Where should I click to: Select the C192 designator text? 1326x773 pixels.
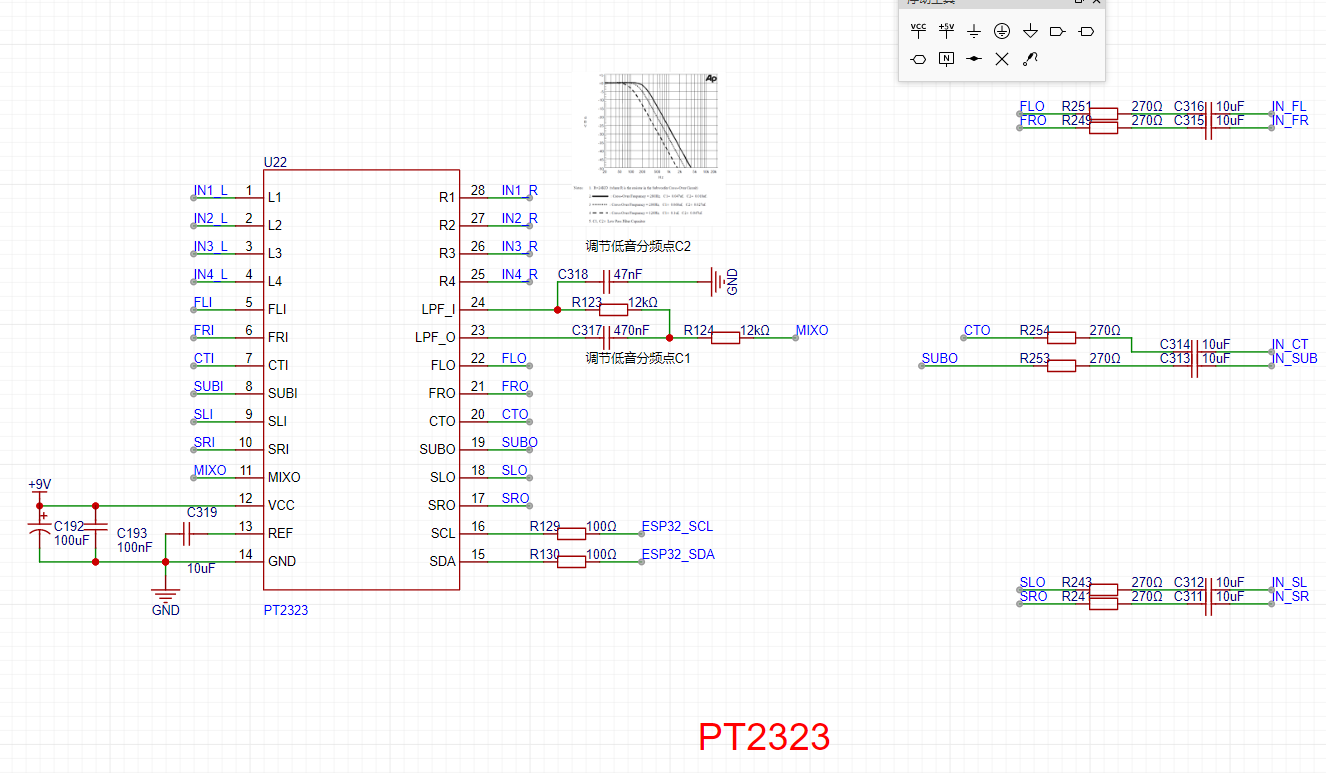(69, 526)
